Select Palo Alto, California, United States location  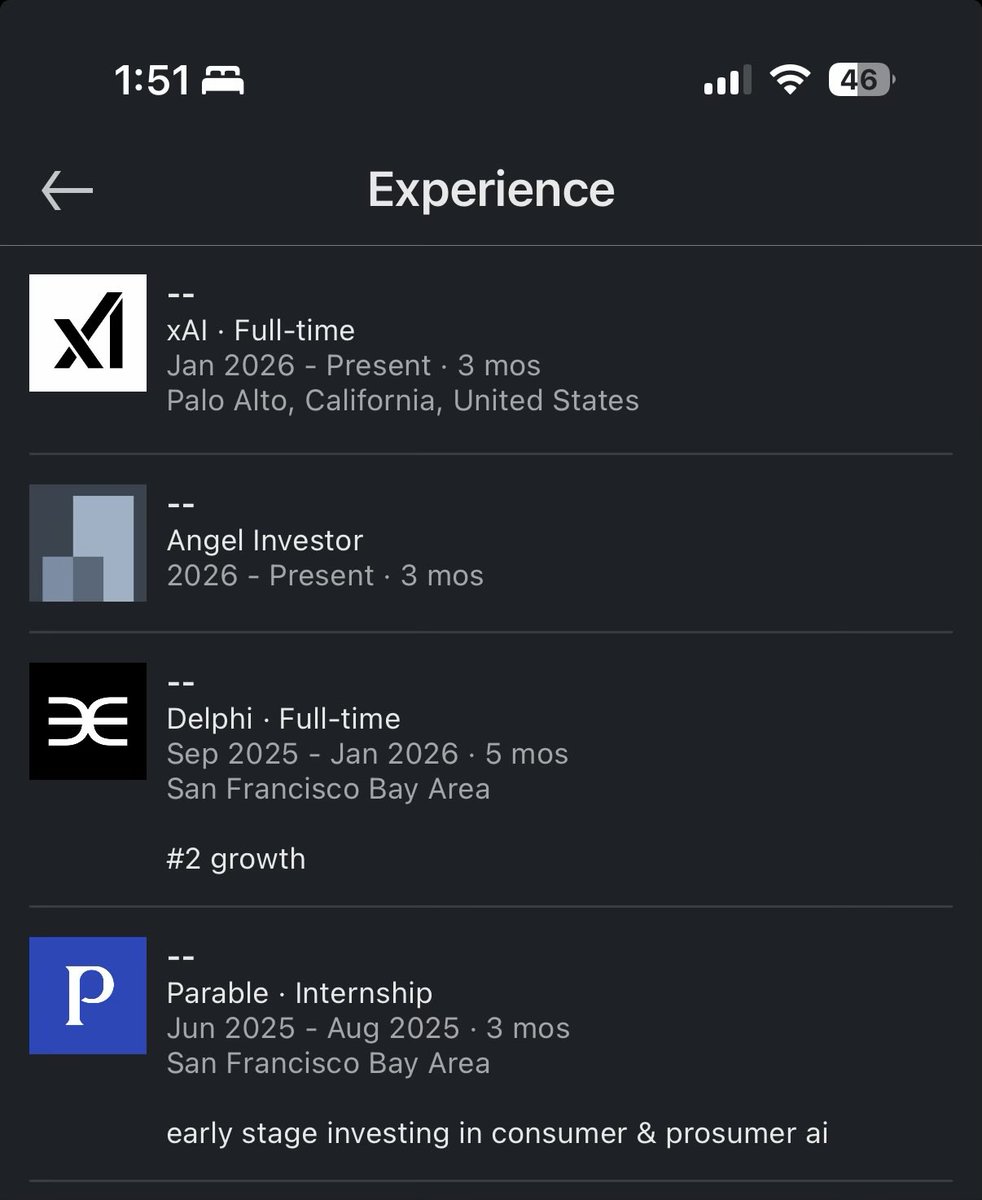pyautogui.click(x=403, y=400)
